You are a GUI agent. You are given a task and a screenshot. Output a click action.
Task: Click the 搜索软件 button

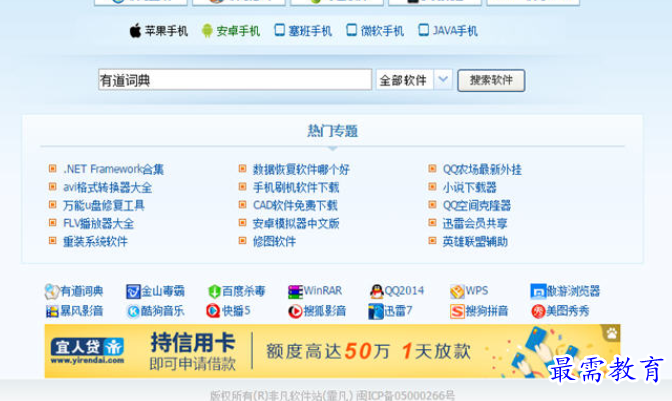click(x=491, y=81)
